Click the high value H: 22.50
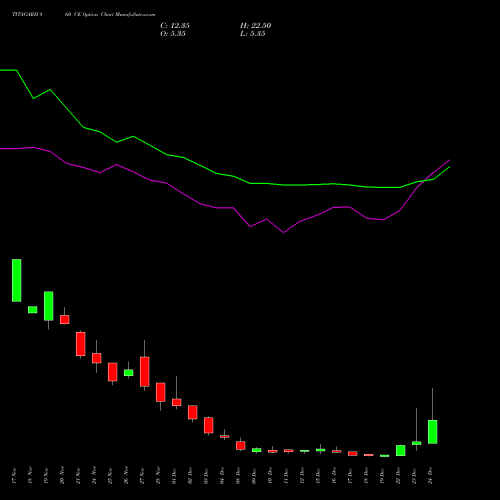The width and height of the screenshot is (500, 500). [x=255, y=26]
